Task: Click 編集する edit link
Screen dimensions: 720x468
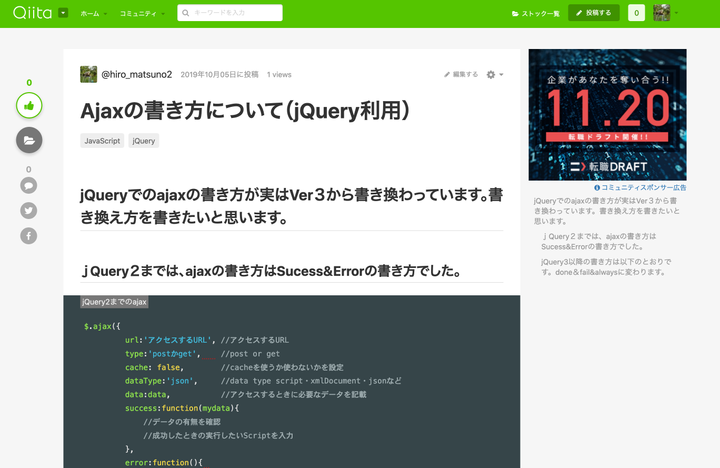Action: pyautogui.click(x=461, y=74)
